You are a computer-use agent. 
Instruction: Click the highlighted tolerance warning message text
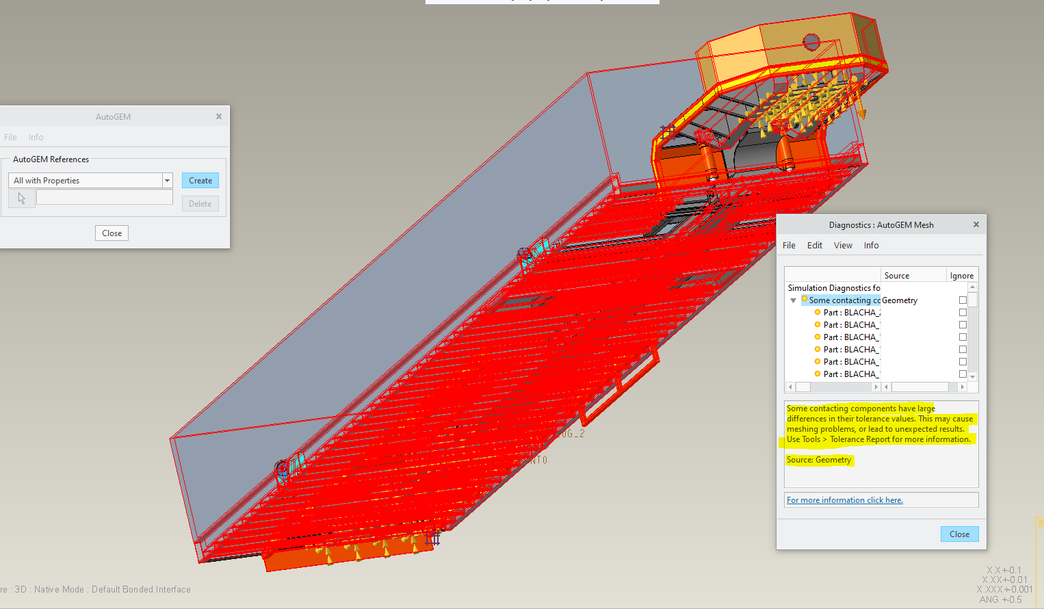tap(880, 424)
